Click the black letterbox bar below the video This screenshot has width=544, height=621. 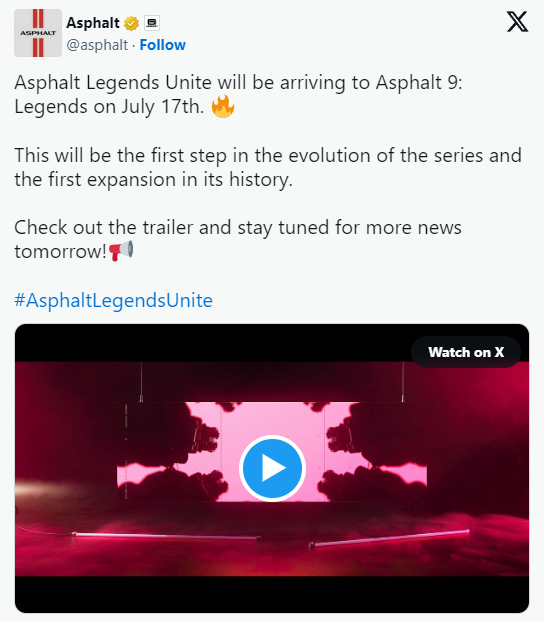(x=272, y=594)
